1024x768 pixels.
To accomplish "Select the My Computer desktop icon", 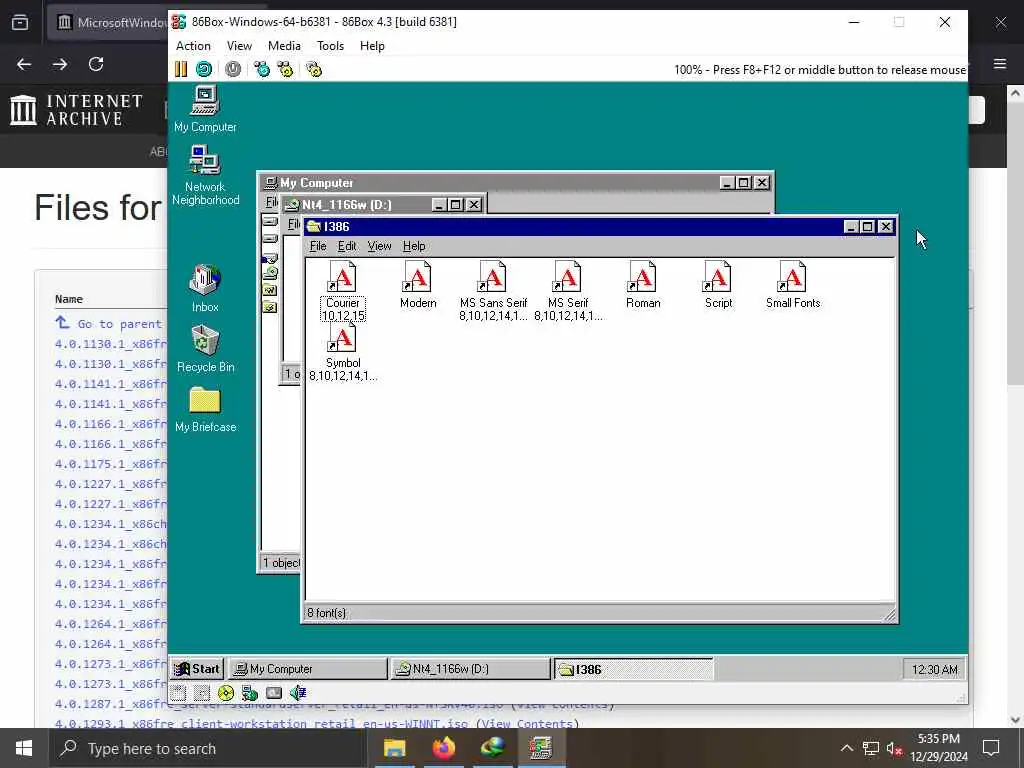I will coord(205,109).
